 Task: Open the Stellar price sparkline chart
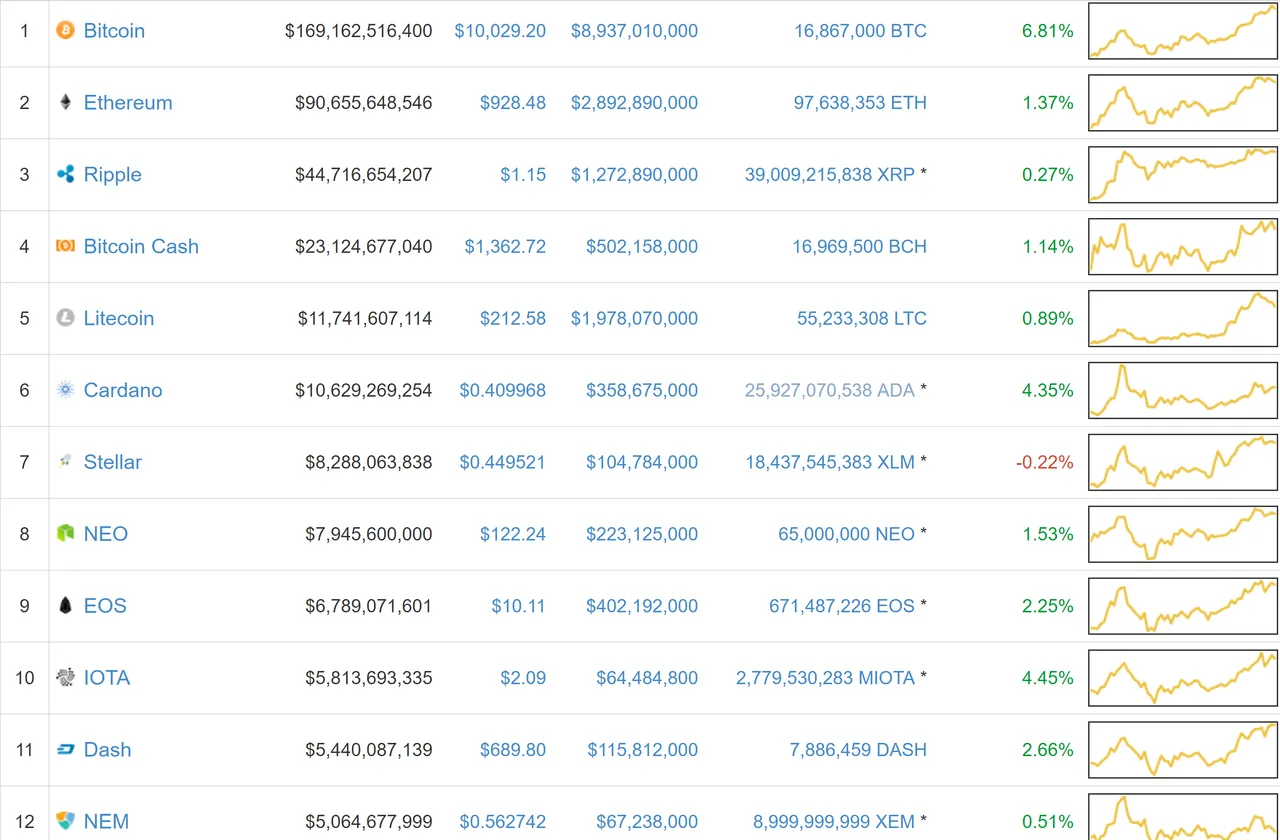[1183, 463]
